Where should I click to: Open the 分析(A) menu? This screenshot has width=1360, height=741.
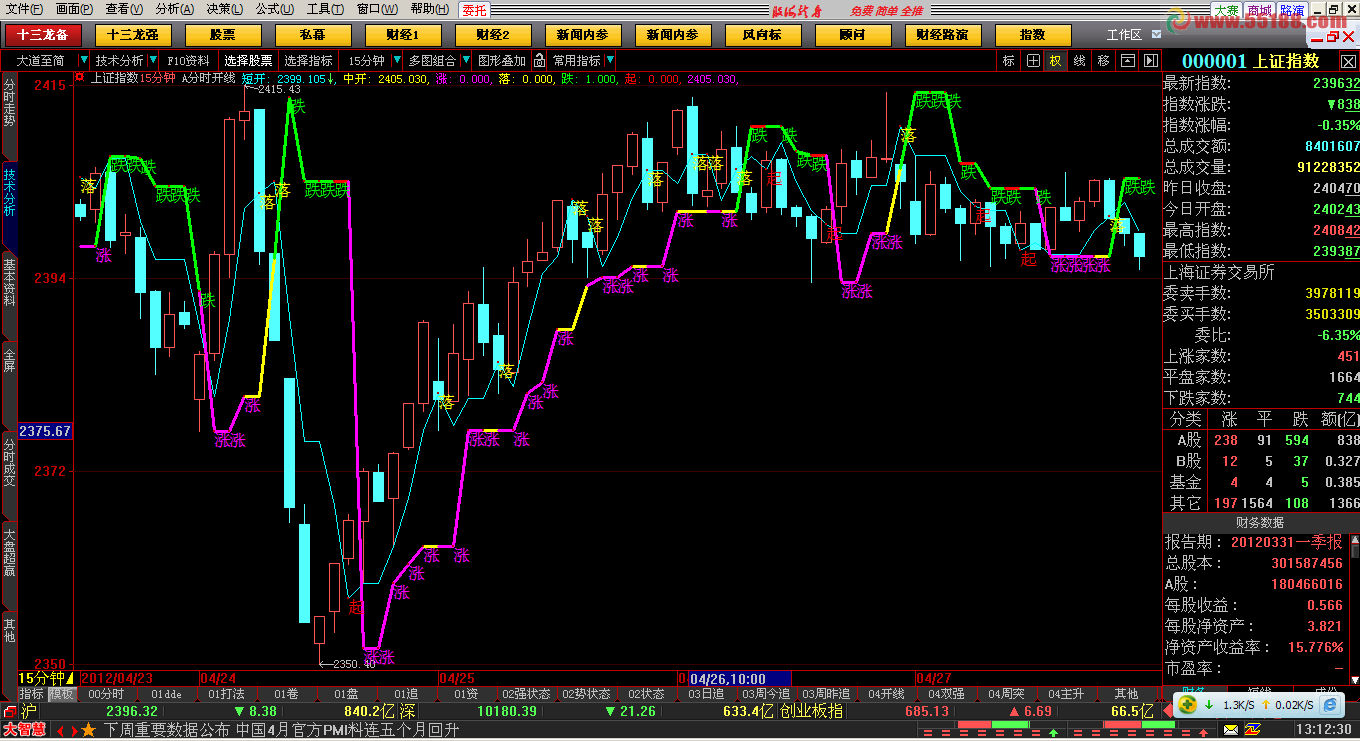tap(174, 9)
